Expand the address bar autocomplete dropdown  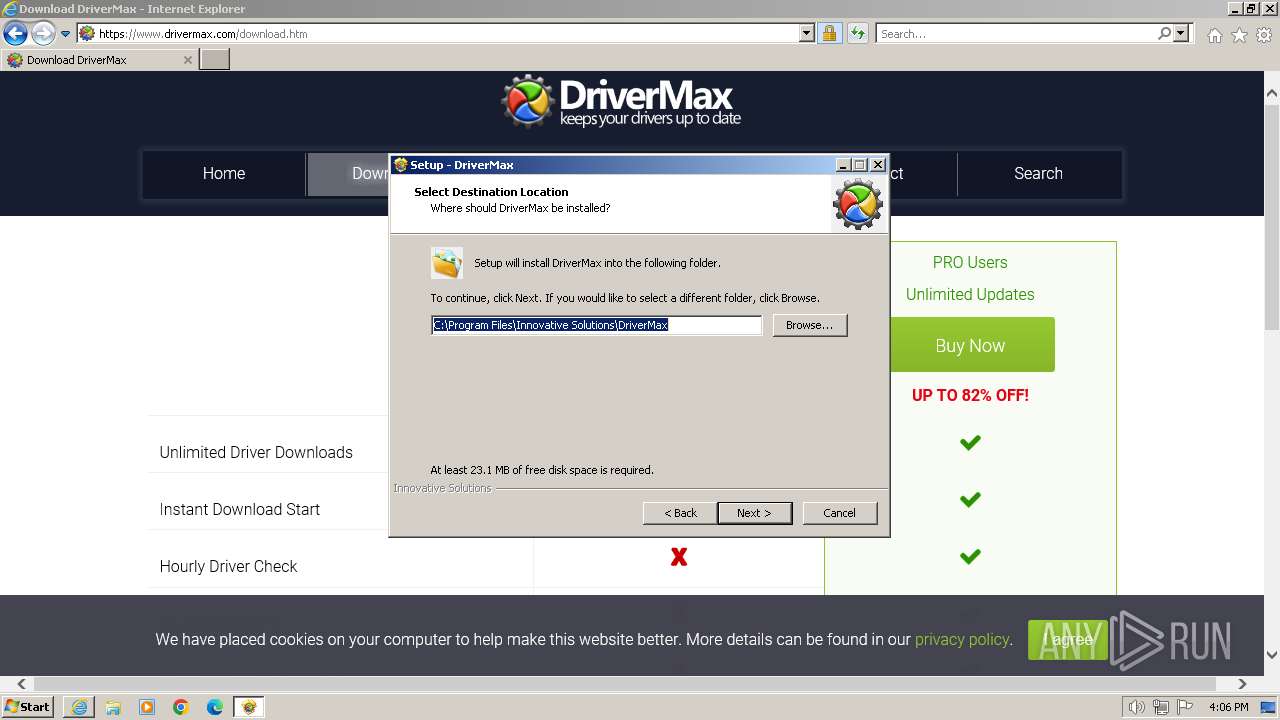pos(807,34)
